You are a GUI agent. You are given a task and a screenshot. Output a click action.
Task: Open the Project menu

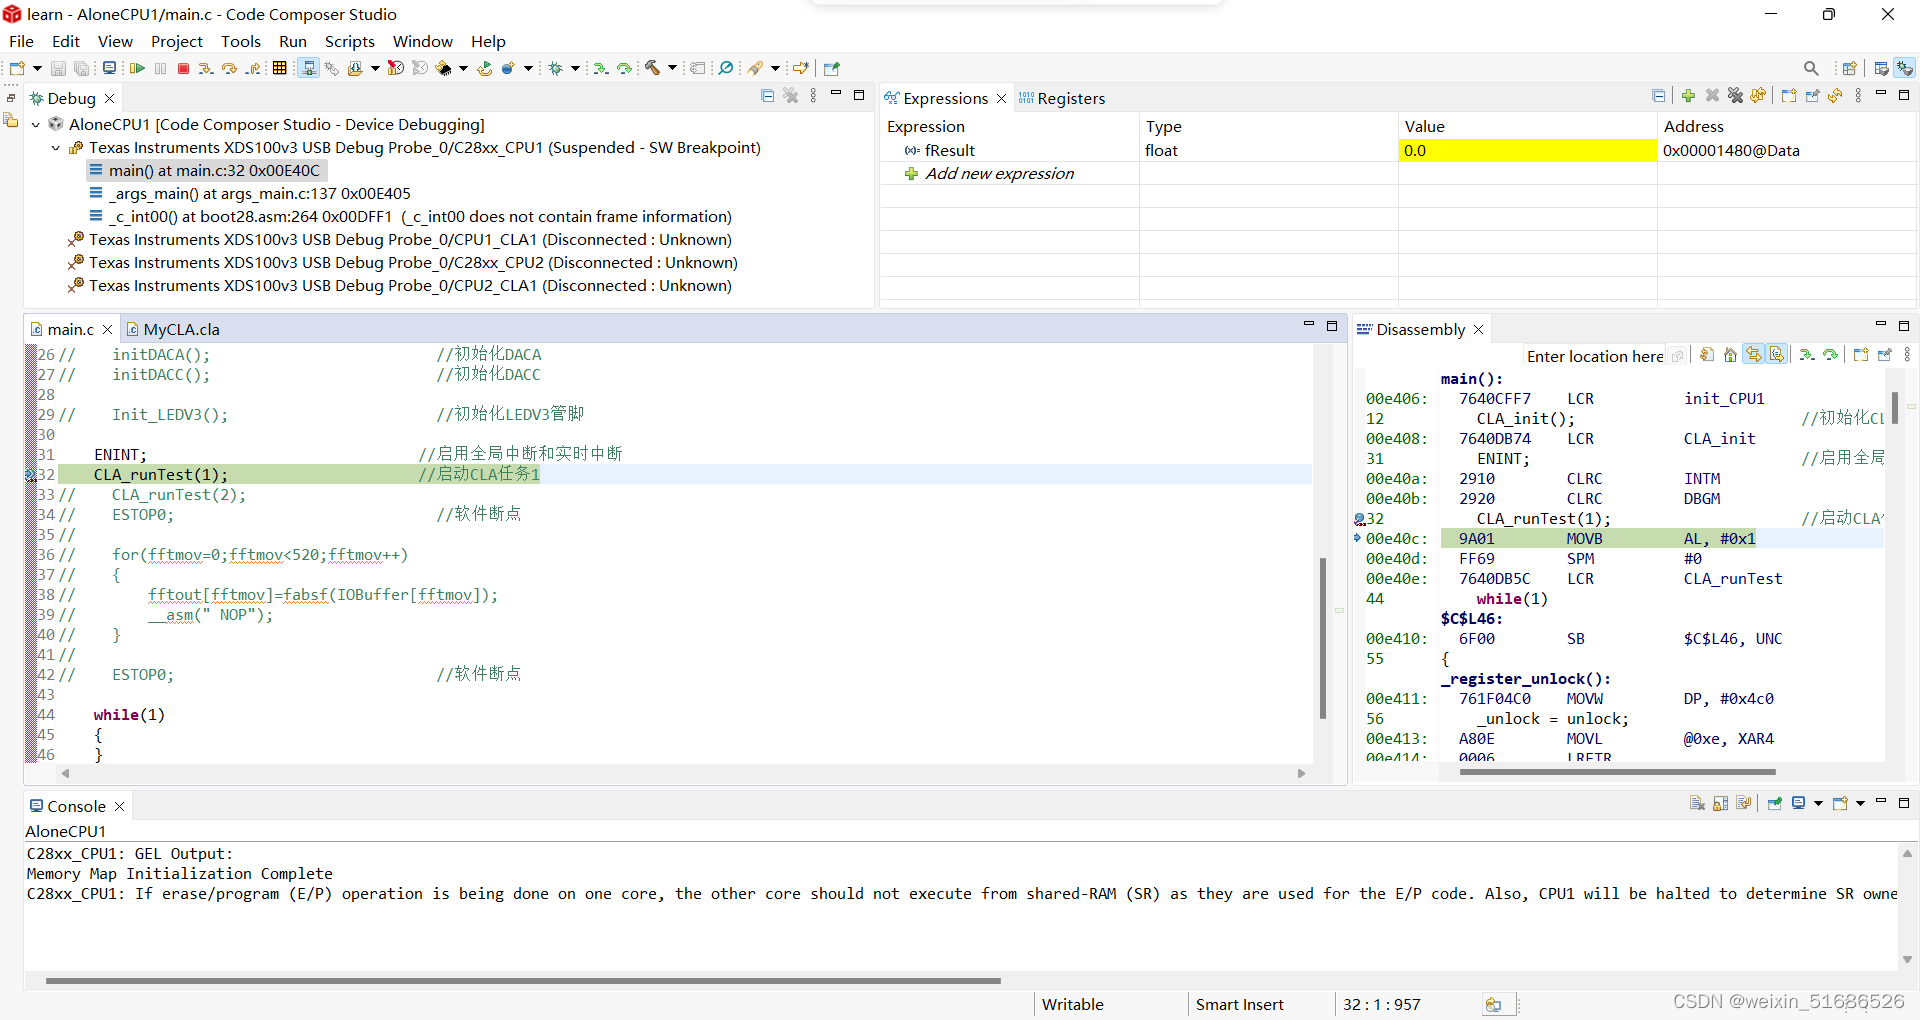pyautogui.click(x=176, y=41)
